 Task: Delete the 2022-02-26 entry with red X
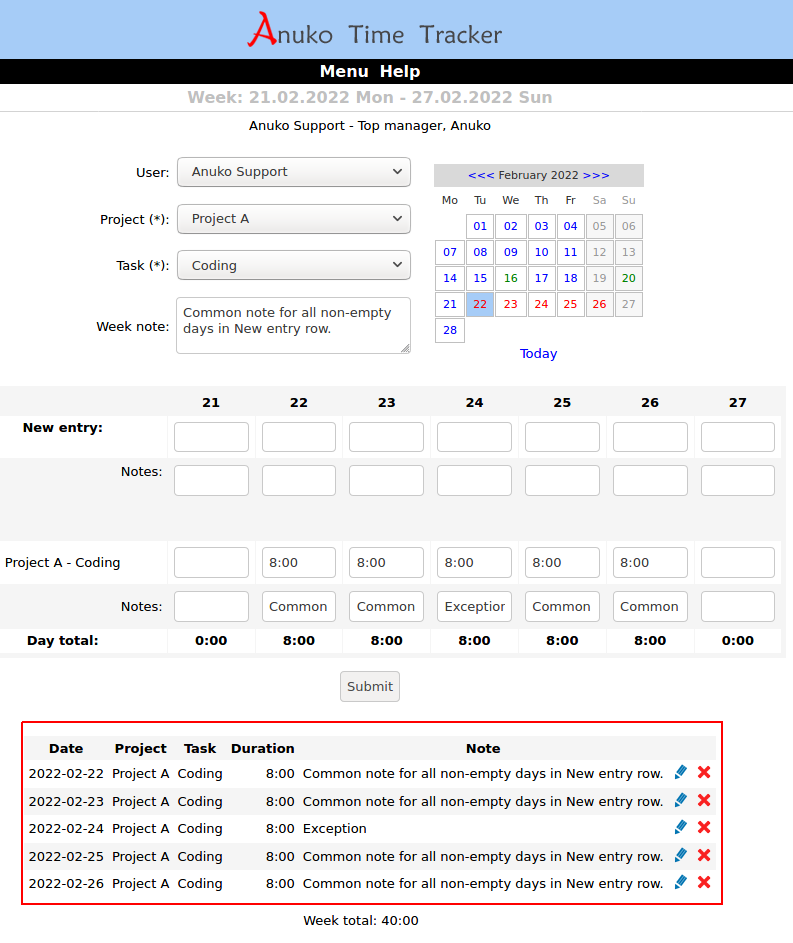tap(704, 883)
